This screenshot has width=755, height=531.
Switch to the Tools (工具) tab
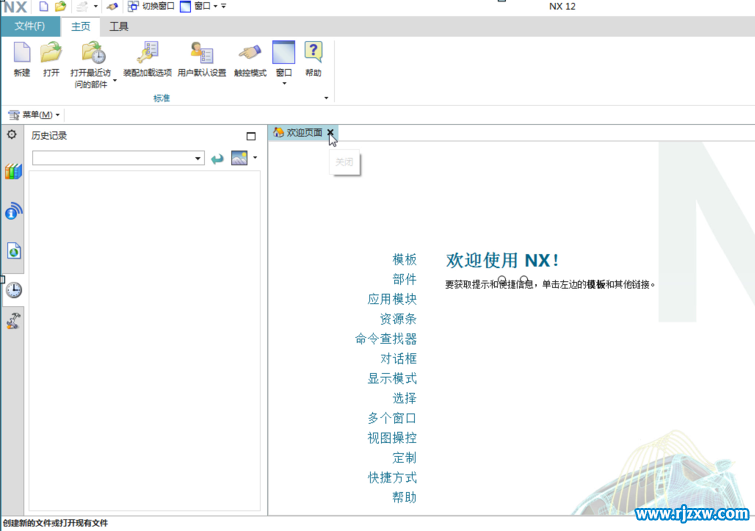pos(118,26)
